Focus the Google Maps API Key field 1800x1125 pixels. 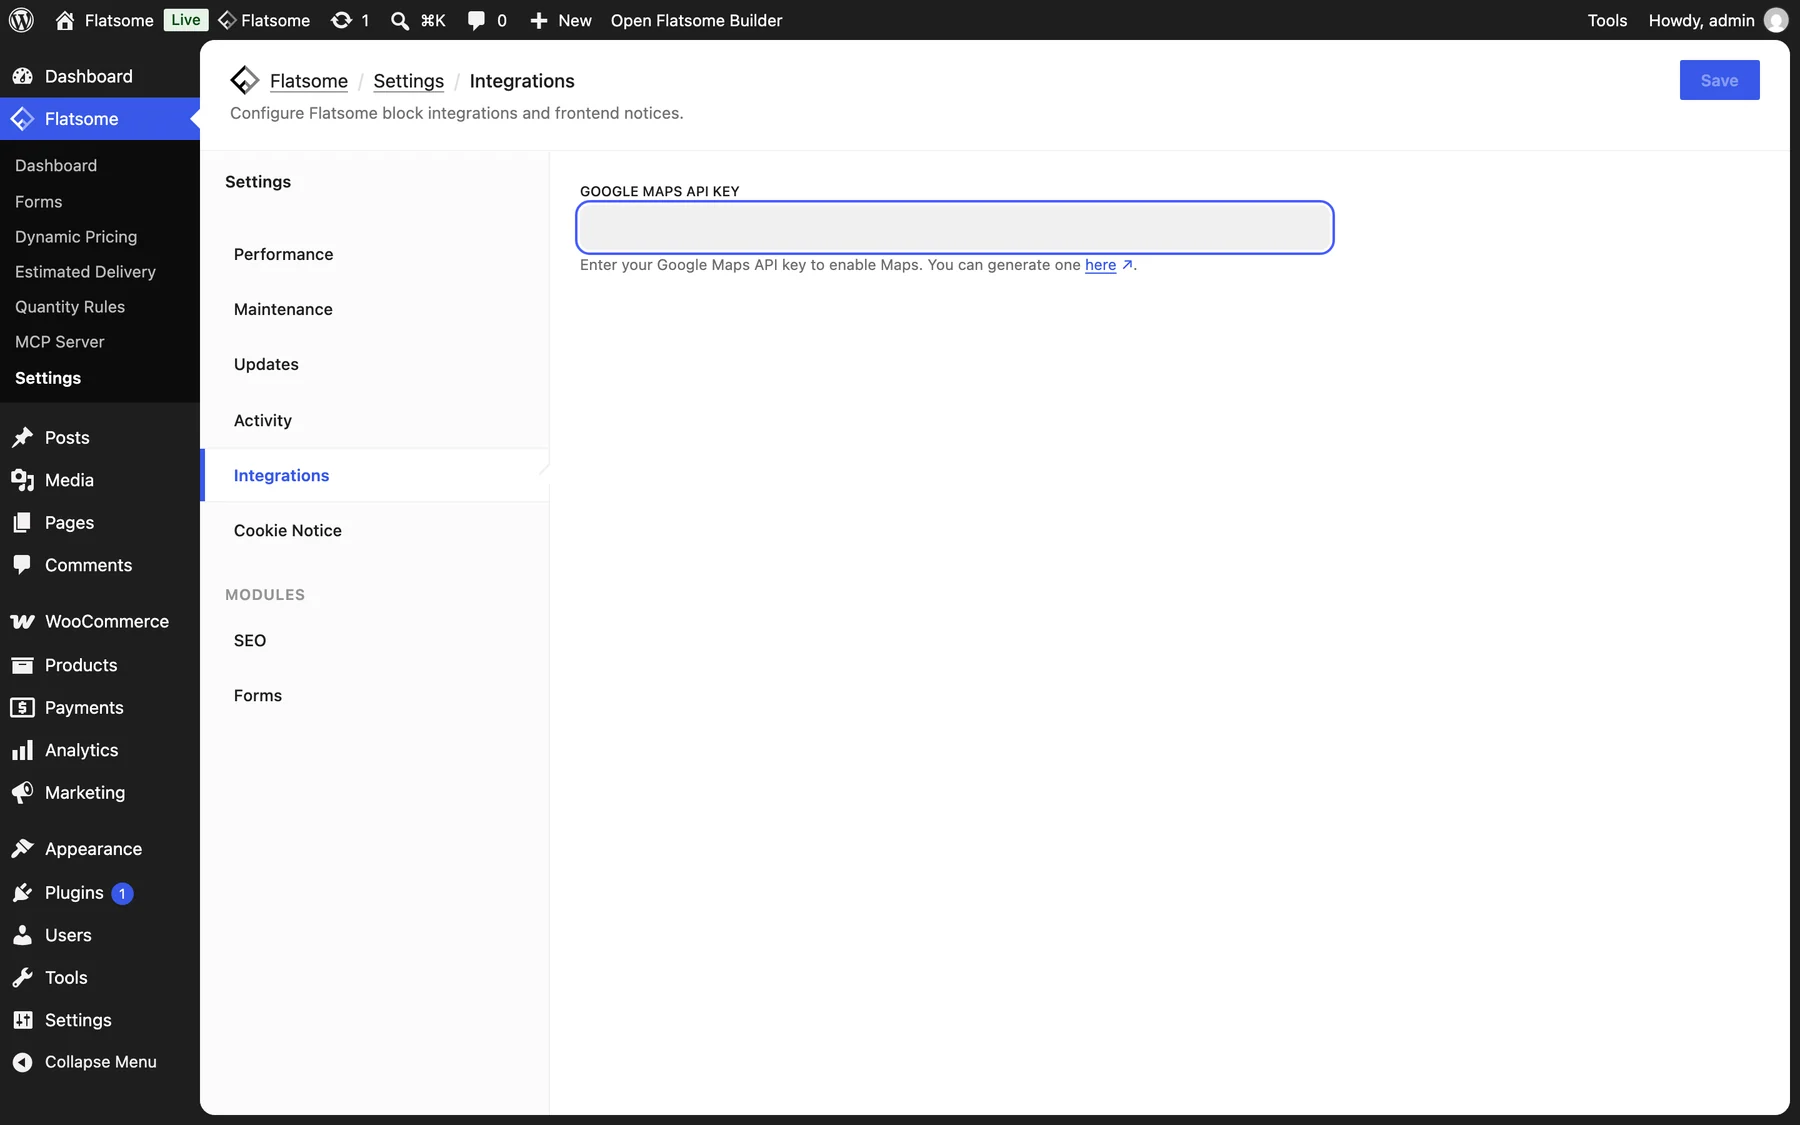pos(955,227)
